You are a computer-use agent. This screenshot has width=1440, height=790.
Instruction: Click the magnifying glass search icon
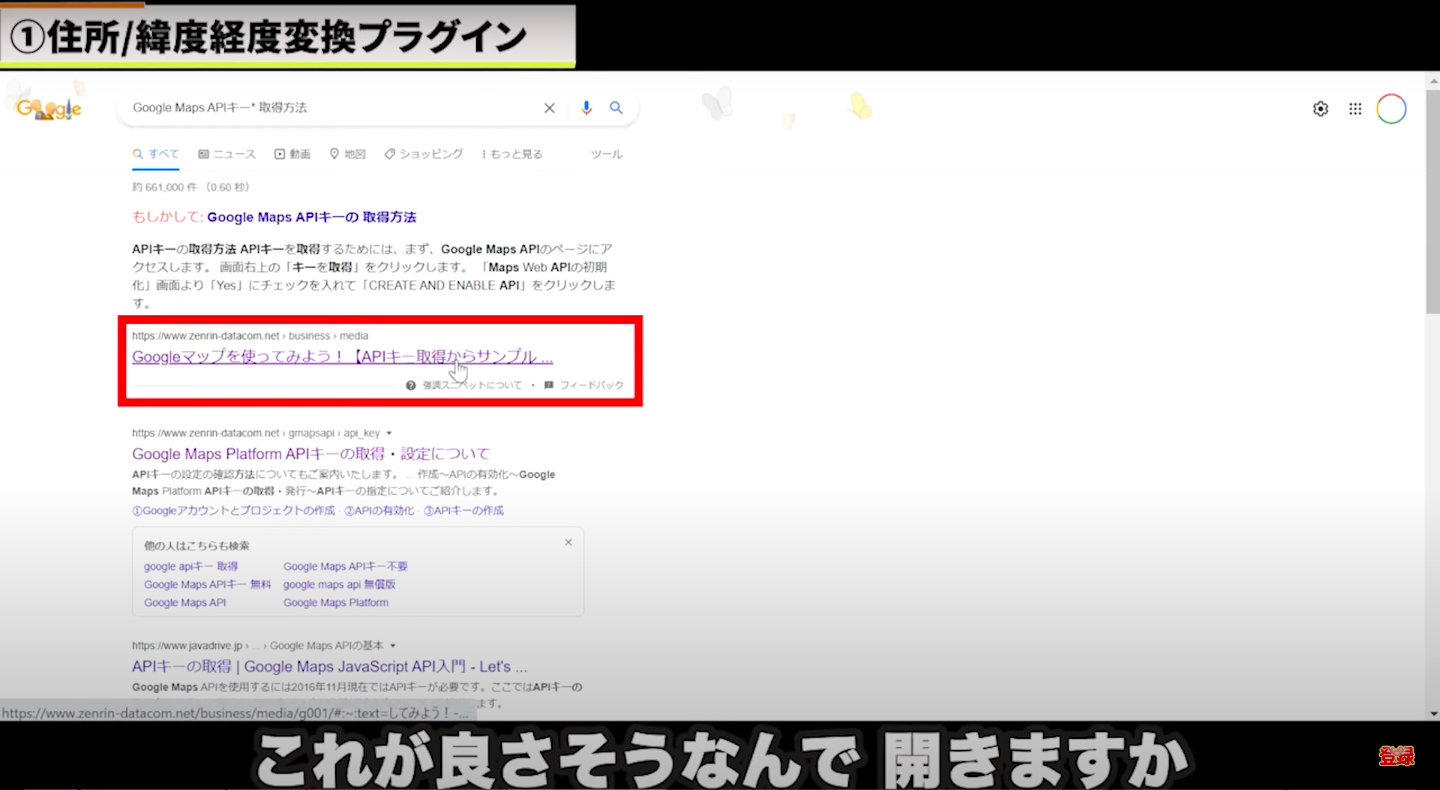point(617,108)
